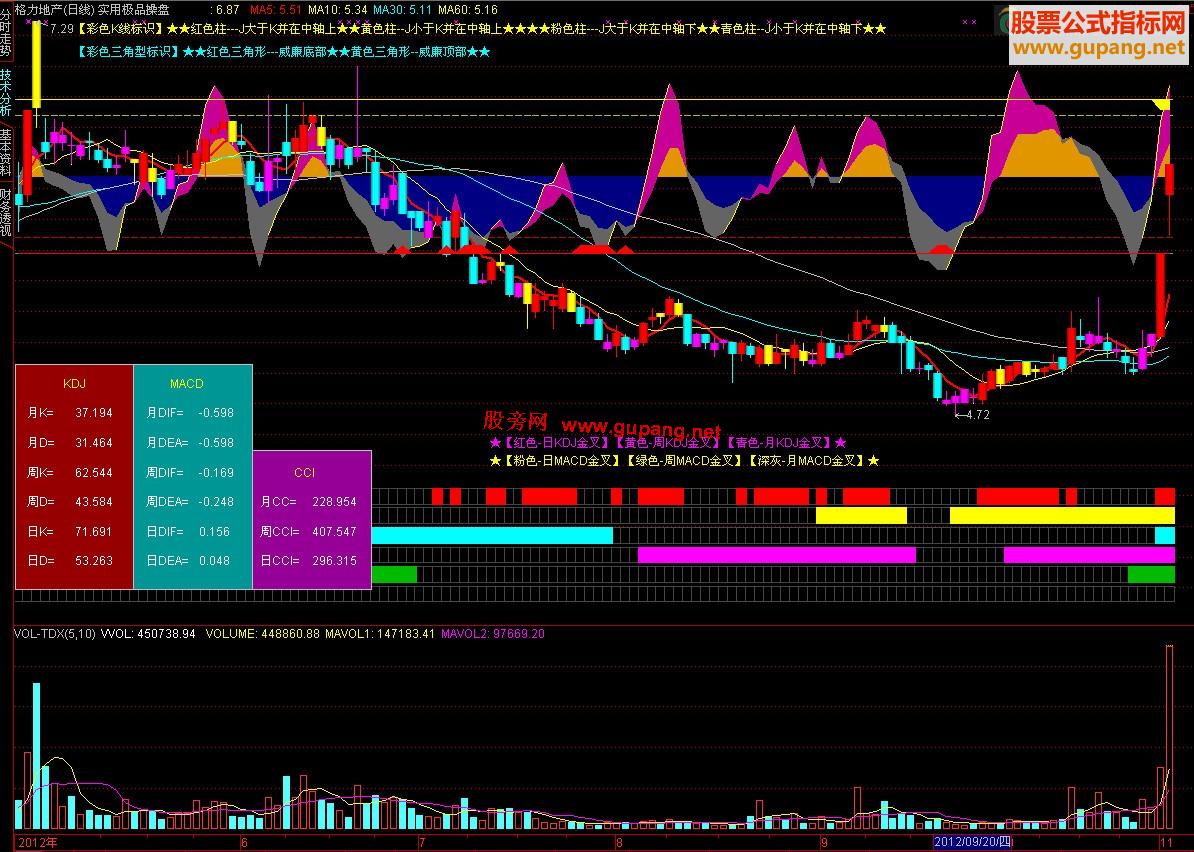Open the 技术分析 sidebar tab
1194x852 pixels.
pyautogui.click(x=6, y=93)
